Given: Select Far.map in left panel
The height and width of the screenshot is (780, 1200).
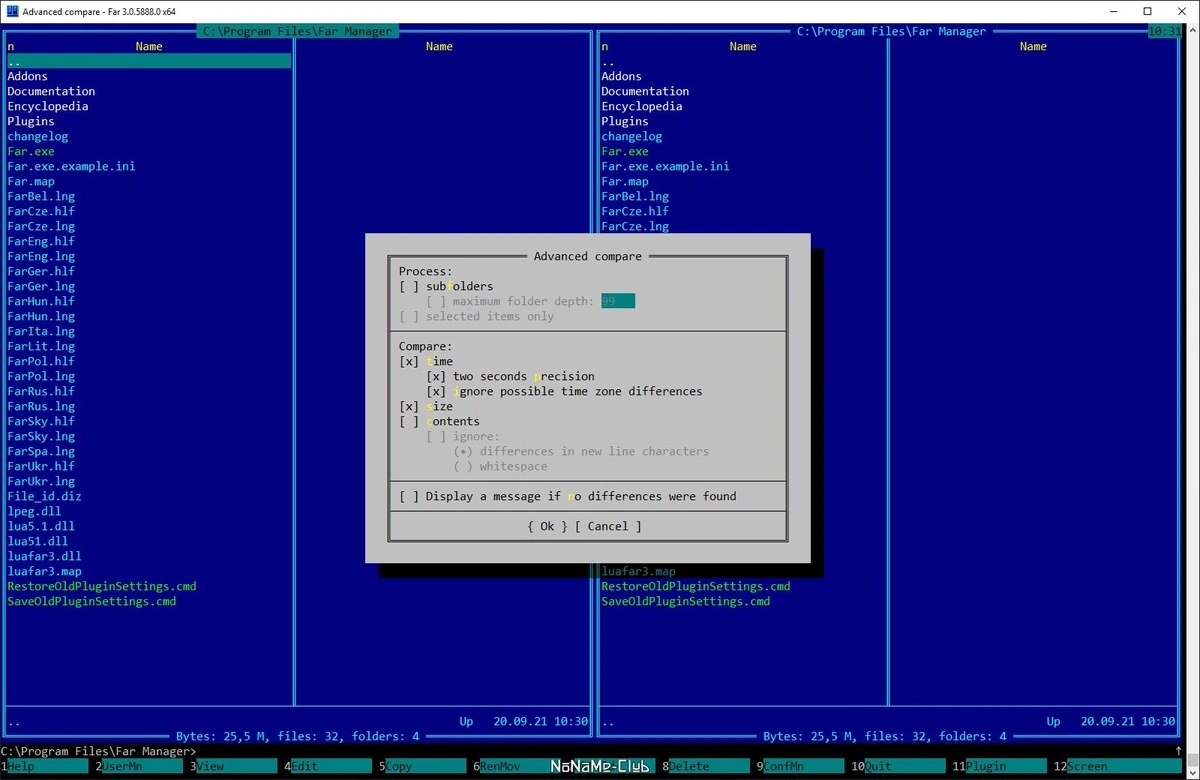Looking at the screenshot, I should [x=31, y=181].
